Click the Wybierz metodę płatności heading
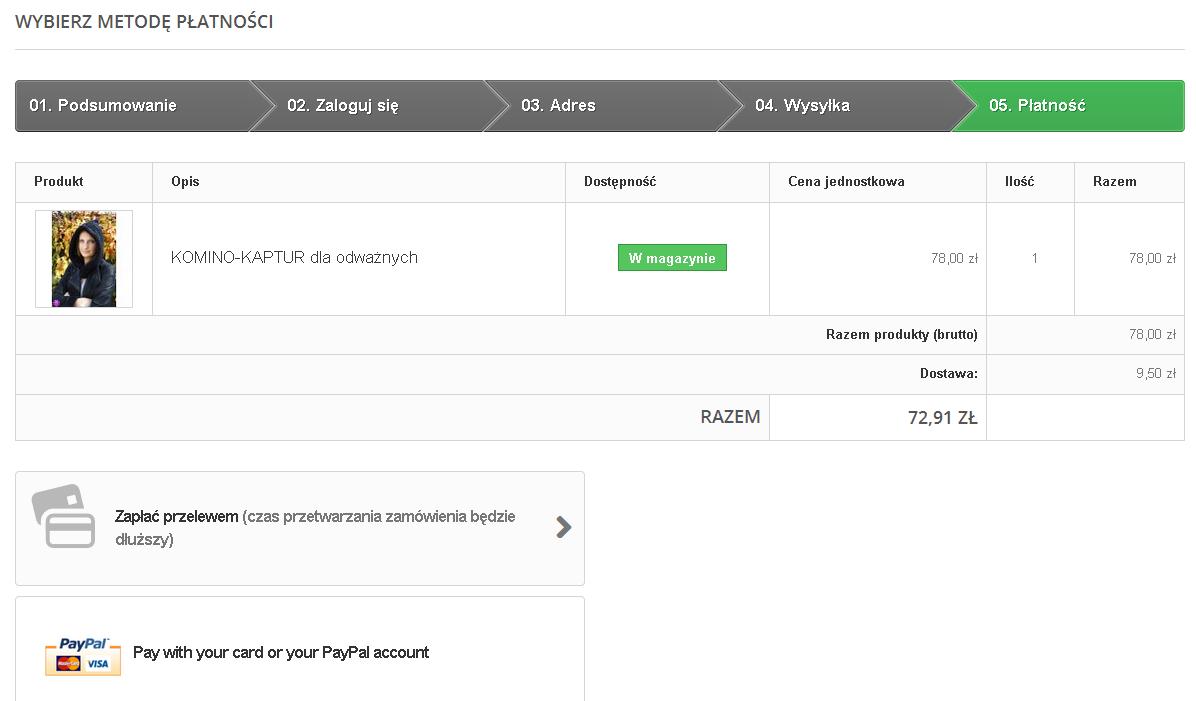1196x701 pixels. (144, 22)
